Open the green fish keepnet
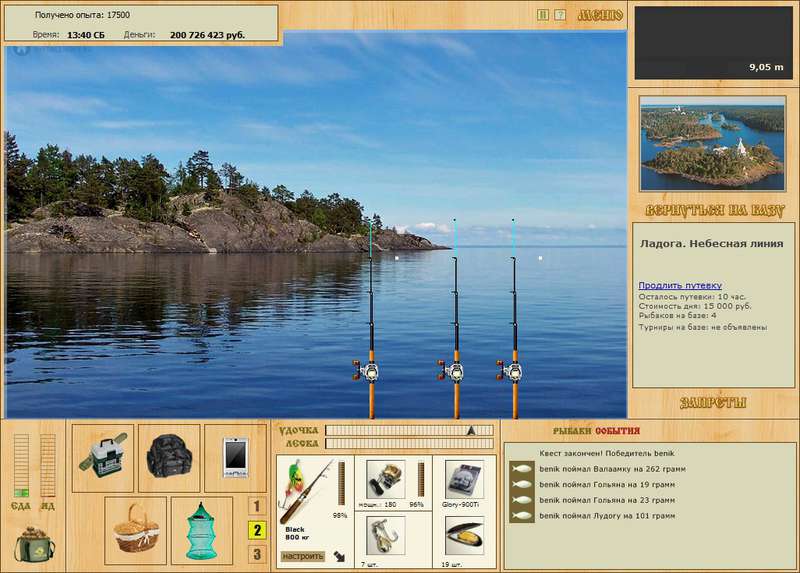The height and width of the screenshot is (573, 800). pos(202,530)
